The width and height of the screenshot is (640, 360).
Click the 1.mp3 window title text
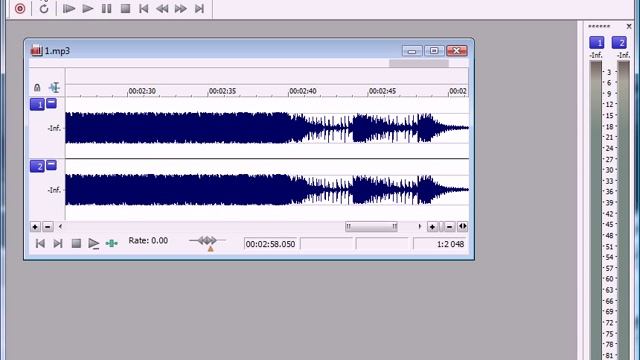click(57, 51)
